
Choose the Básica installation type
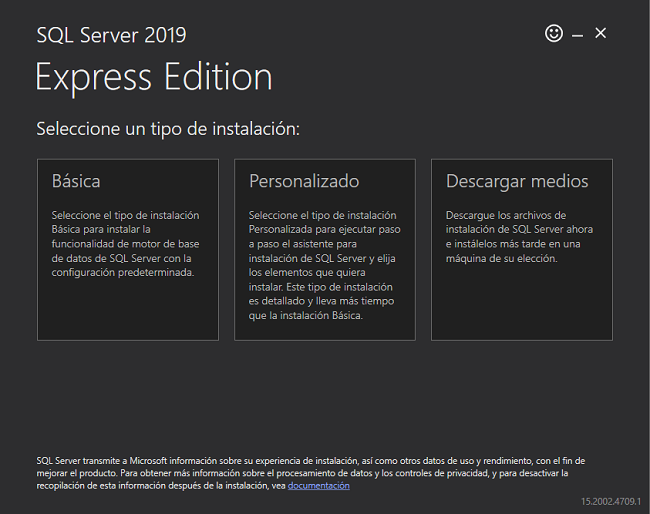click(128, 250)
